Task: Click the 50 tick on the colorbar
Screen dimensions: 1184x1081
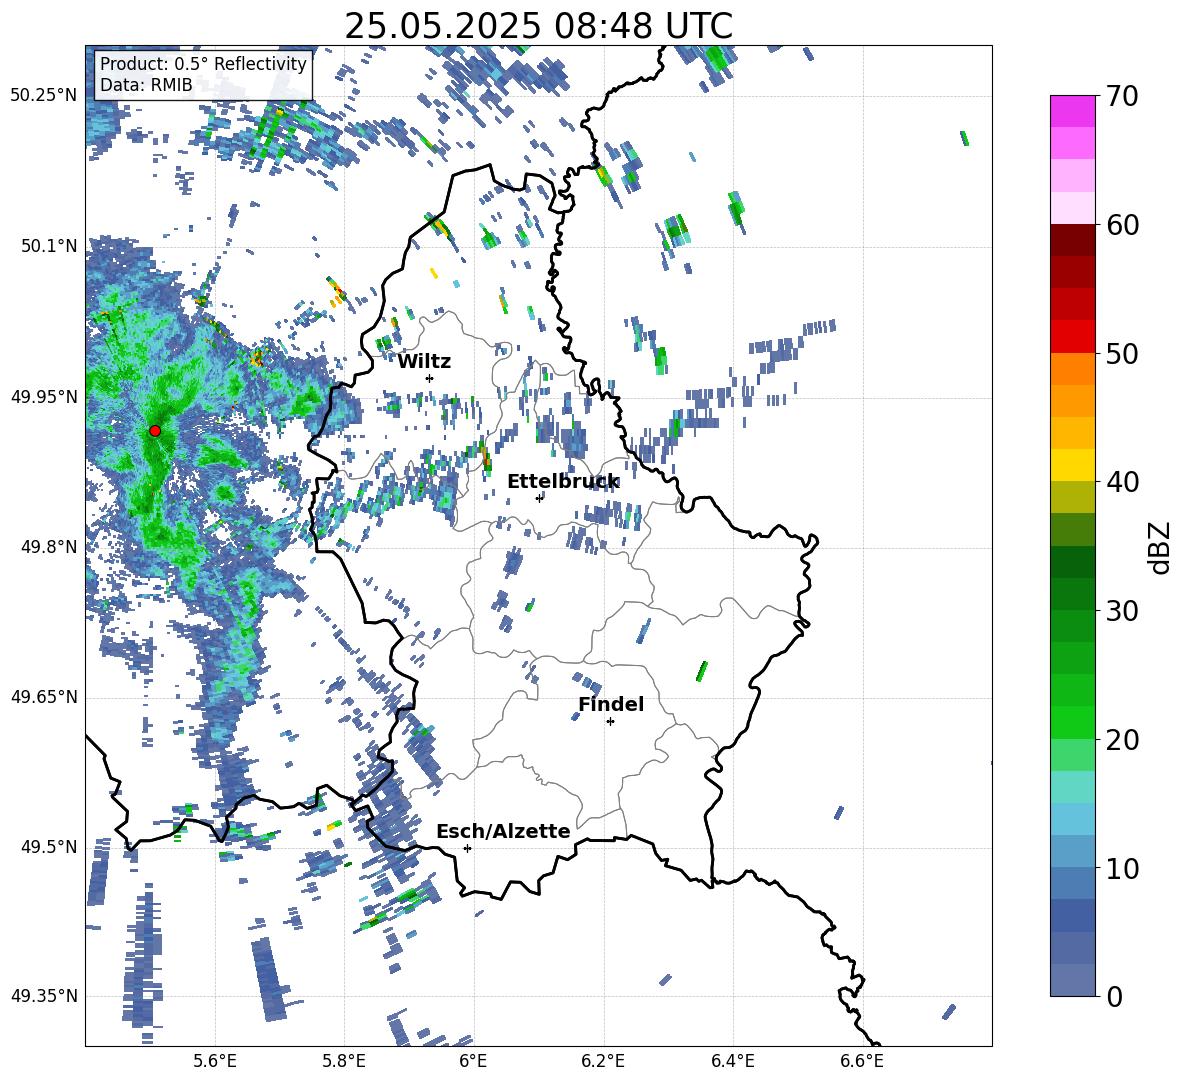Action: 1122,353
